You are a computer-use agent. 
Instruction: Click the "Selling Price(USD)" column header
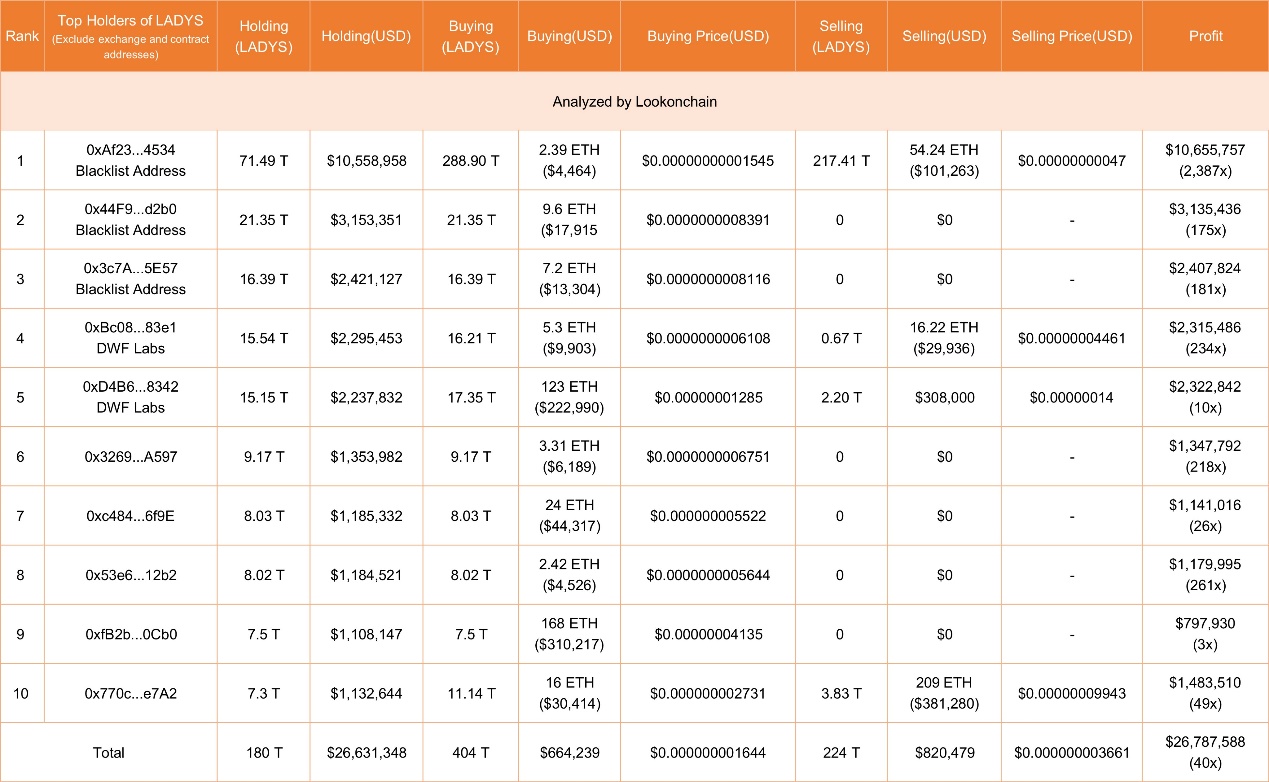[x=1072, y=36]
